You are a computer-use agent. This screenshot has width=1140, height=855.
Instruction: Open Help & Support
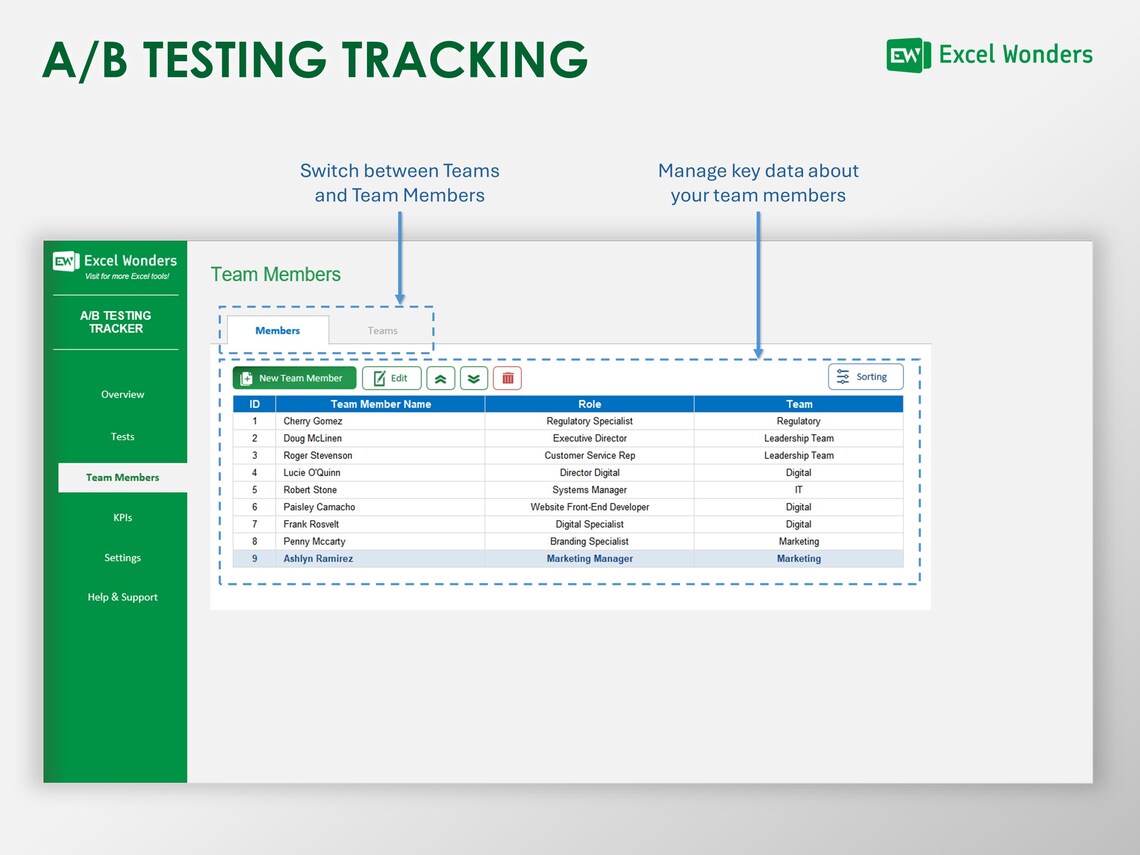point(122,597)
